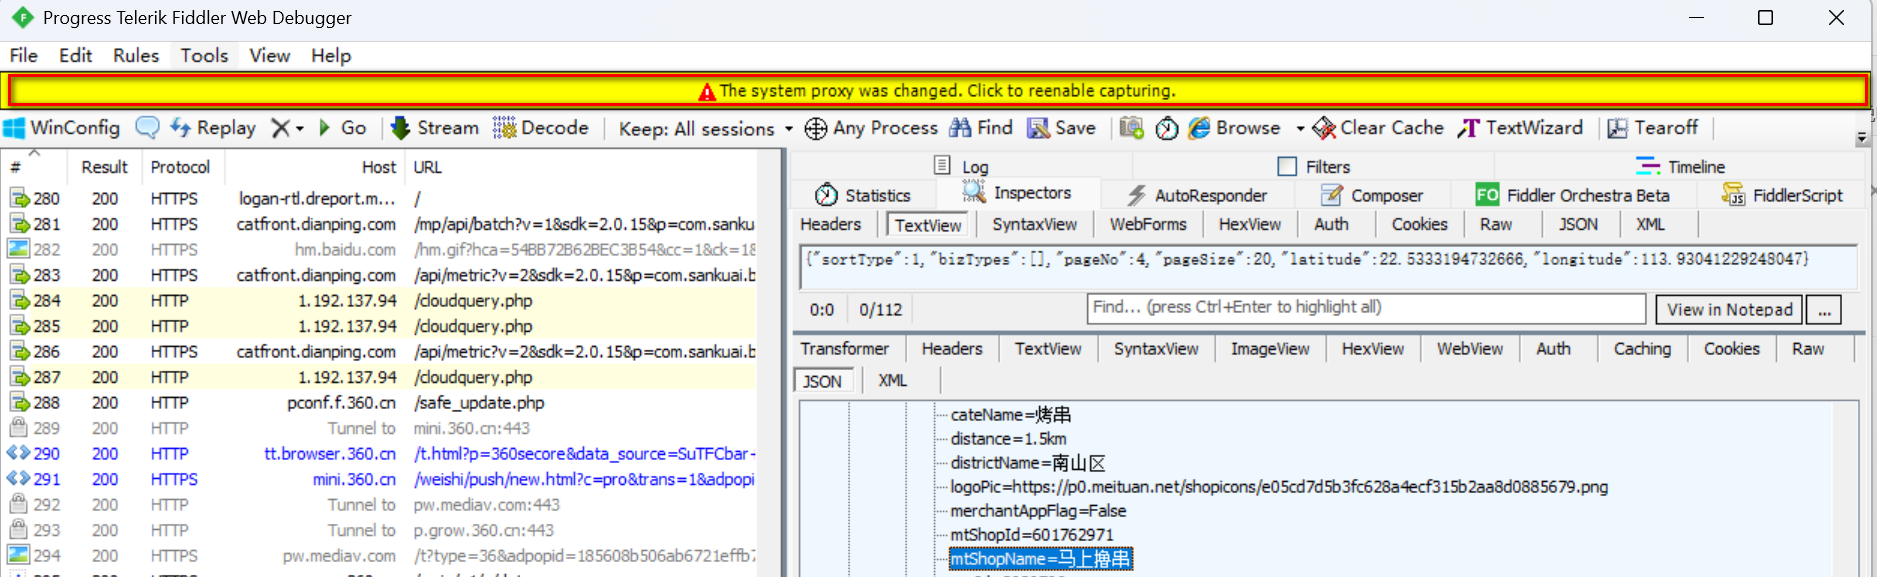This screenshot has height=577, width=1877.
Task: Select the request SyntaxView tab
Action: 1034,225
